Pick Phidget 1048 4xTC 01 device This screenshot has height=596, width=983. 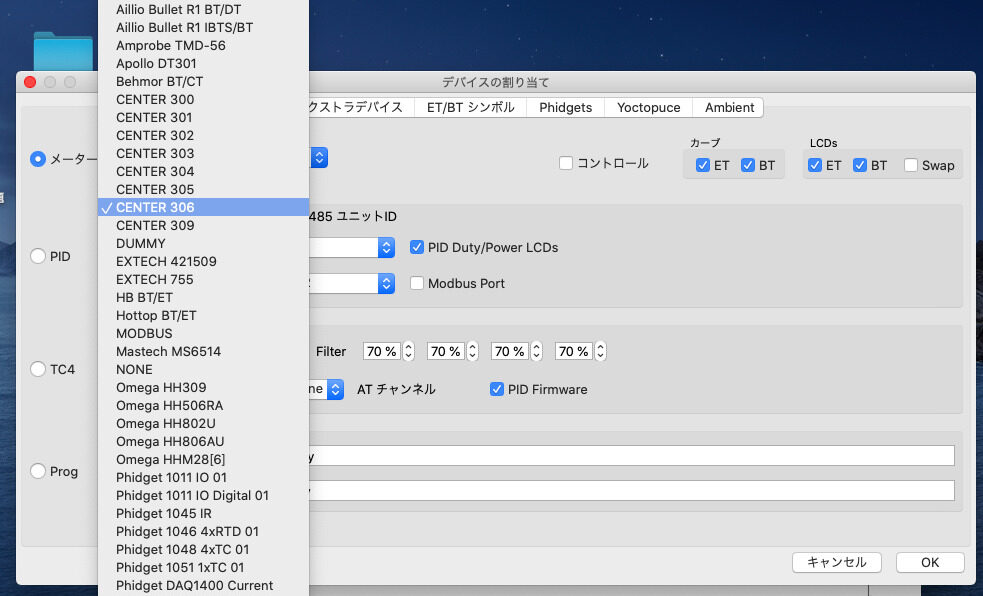[182, 549]
